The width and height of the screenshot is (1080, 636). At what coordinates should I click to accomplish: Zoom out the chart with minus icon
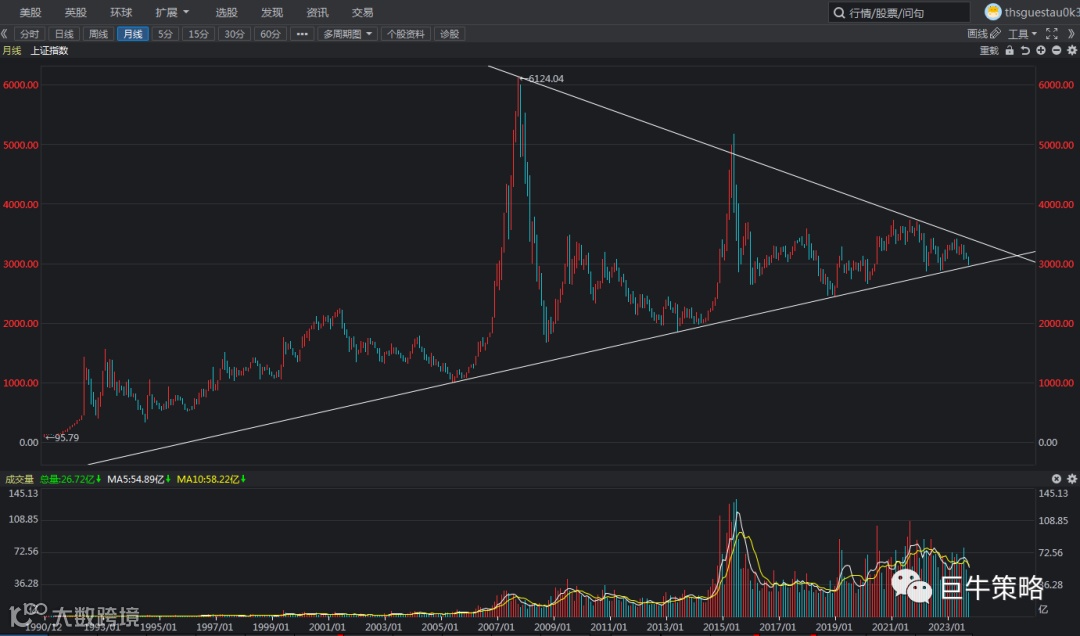click(1056, 50)
